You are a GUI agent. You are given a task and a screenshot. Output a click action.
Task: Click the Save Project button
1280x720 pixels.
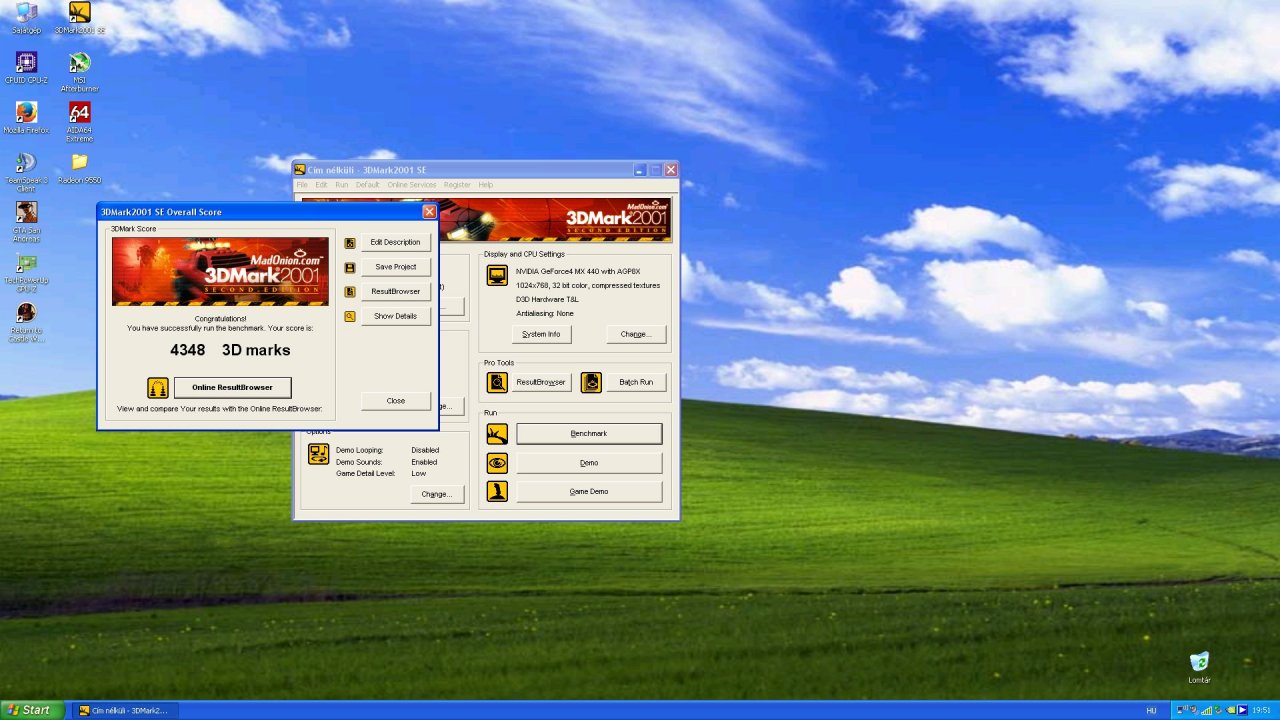395,267
